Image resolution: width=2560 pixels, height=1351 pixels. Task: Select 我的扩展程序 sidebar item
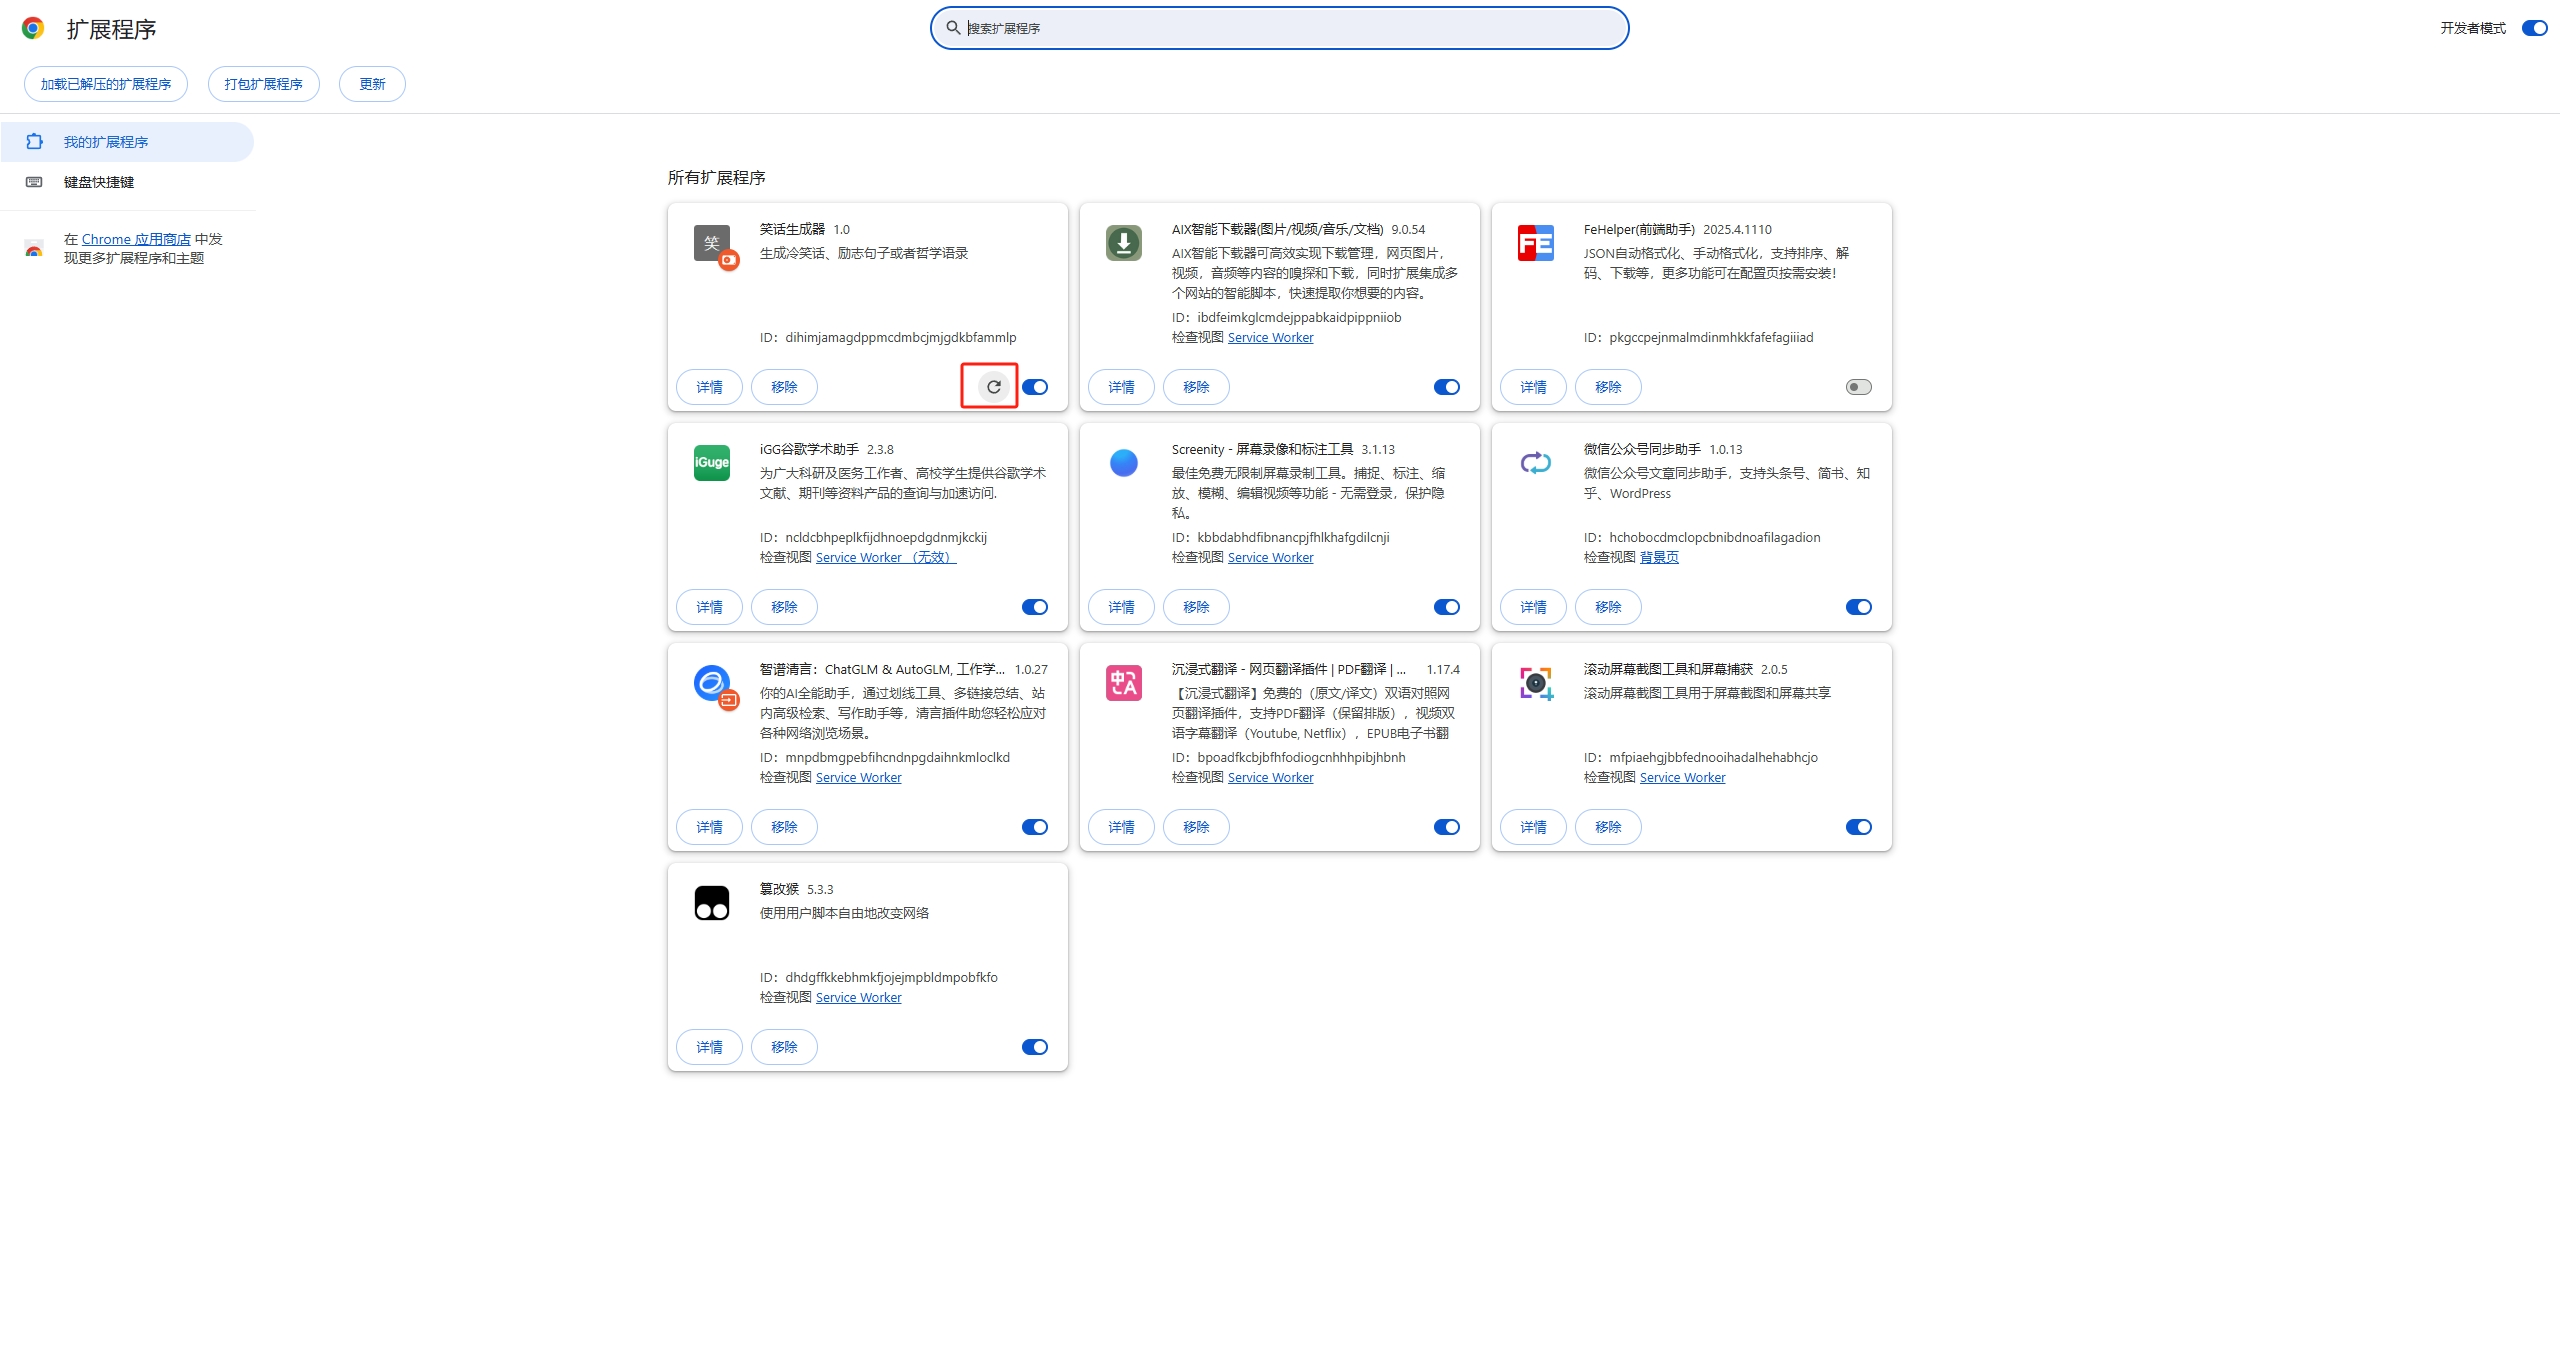pyautogui.click(x=106, y=142)
